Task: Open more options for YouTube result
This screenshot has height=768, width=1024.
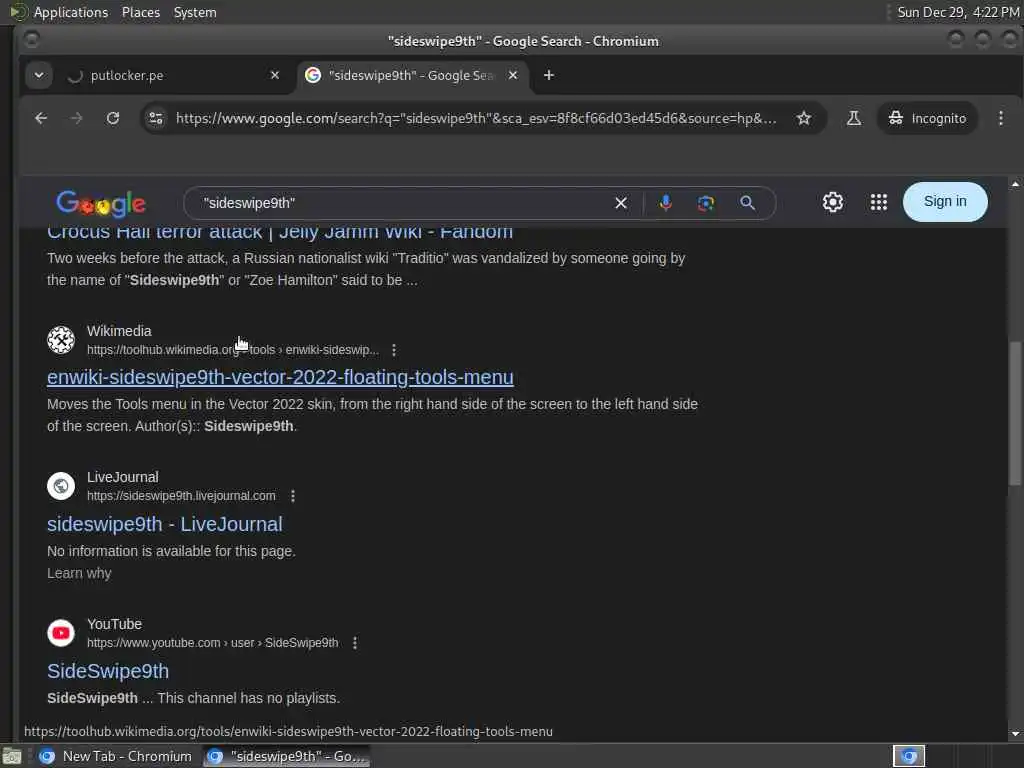Action: [x=355, y=643]
